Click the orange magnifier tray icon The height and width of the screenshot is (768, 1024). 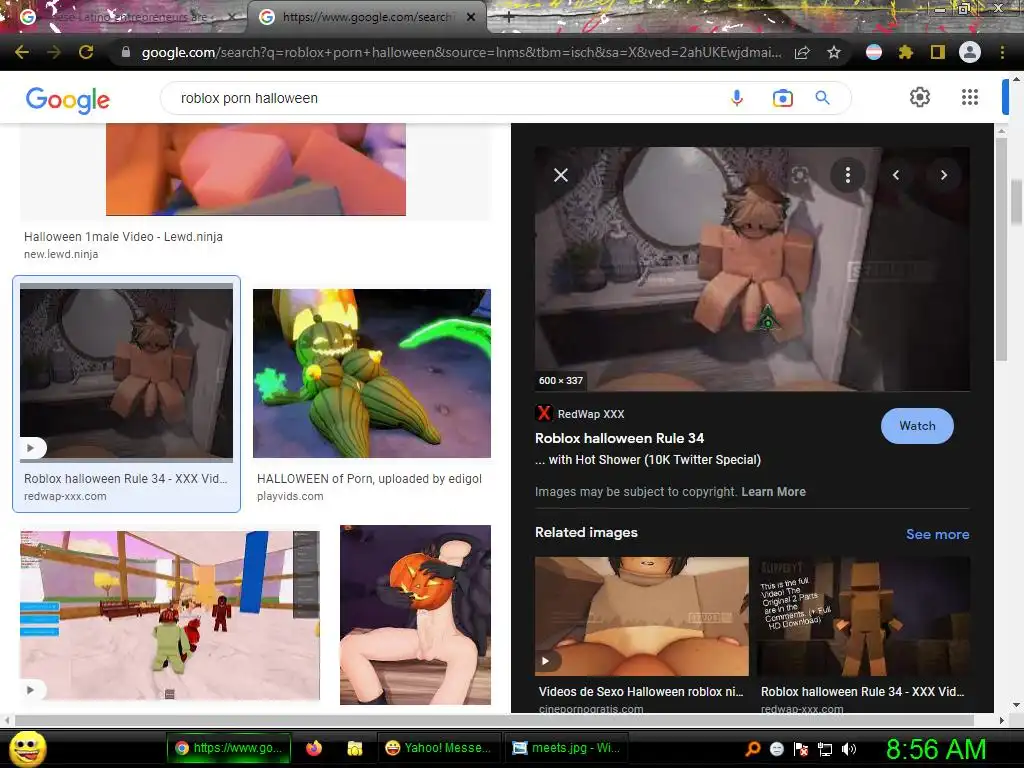coord(752,749)
